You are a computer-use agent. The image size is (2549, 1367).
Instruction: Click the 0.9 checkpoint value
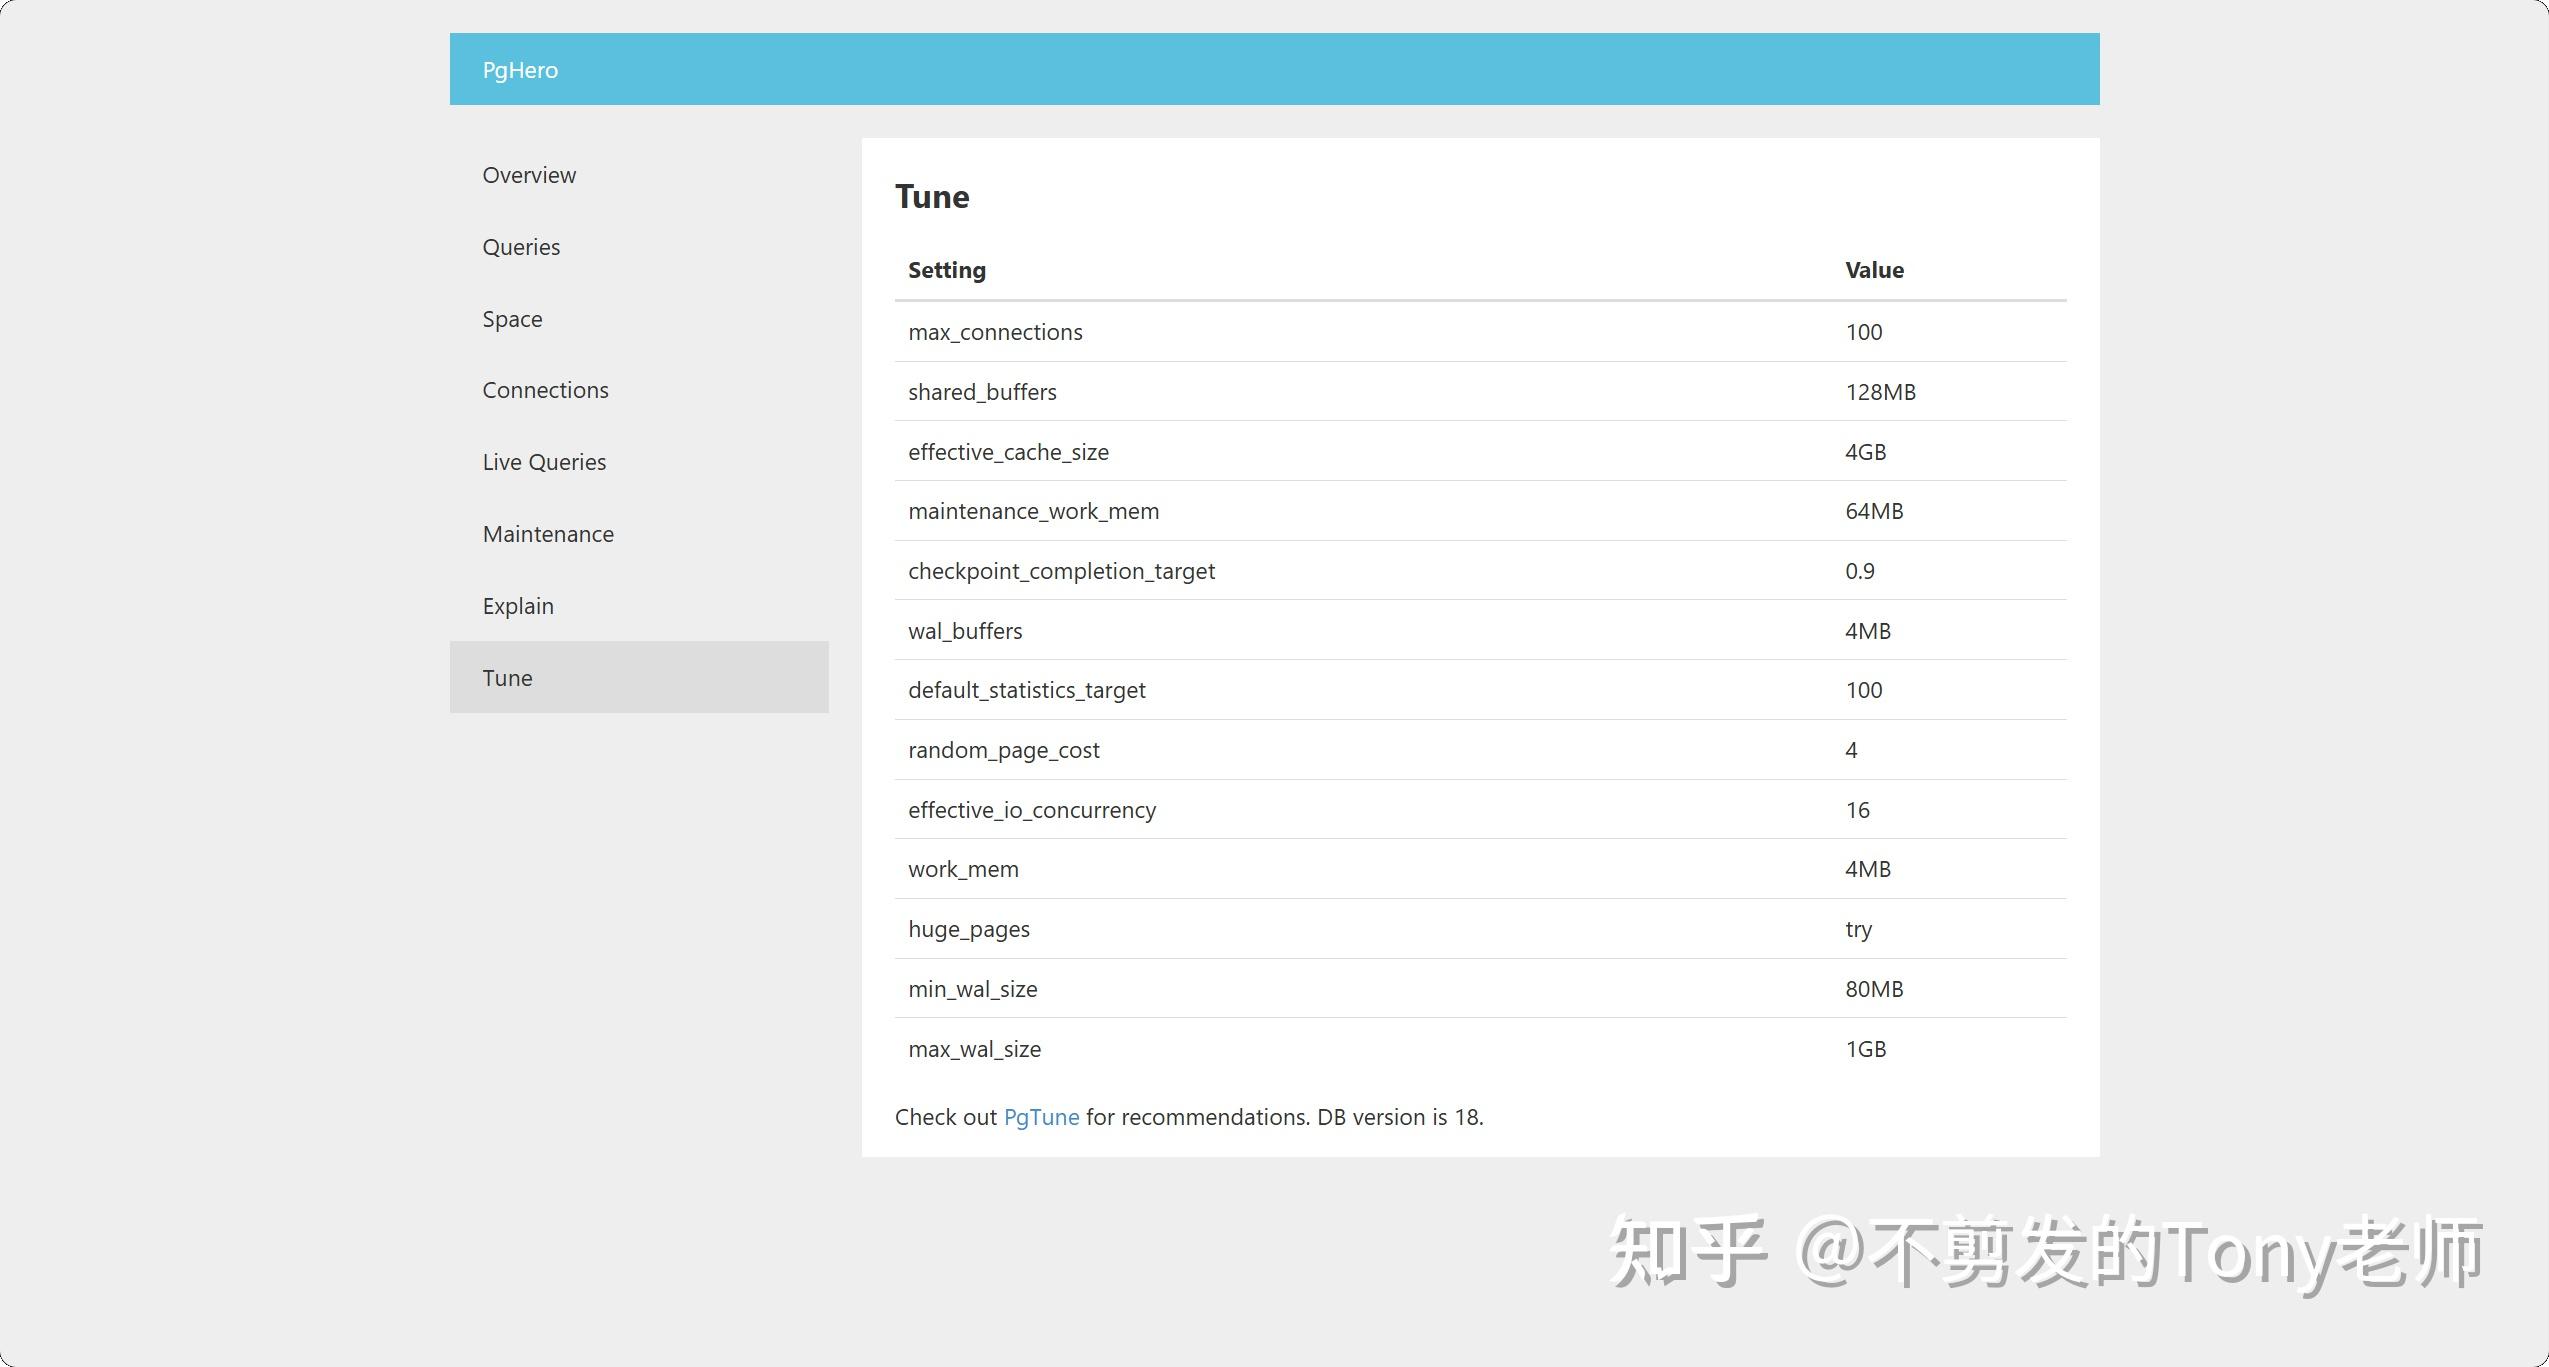1859,571
